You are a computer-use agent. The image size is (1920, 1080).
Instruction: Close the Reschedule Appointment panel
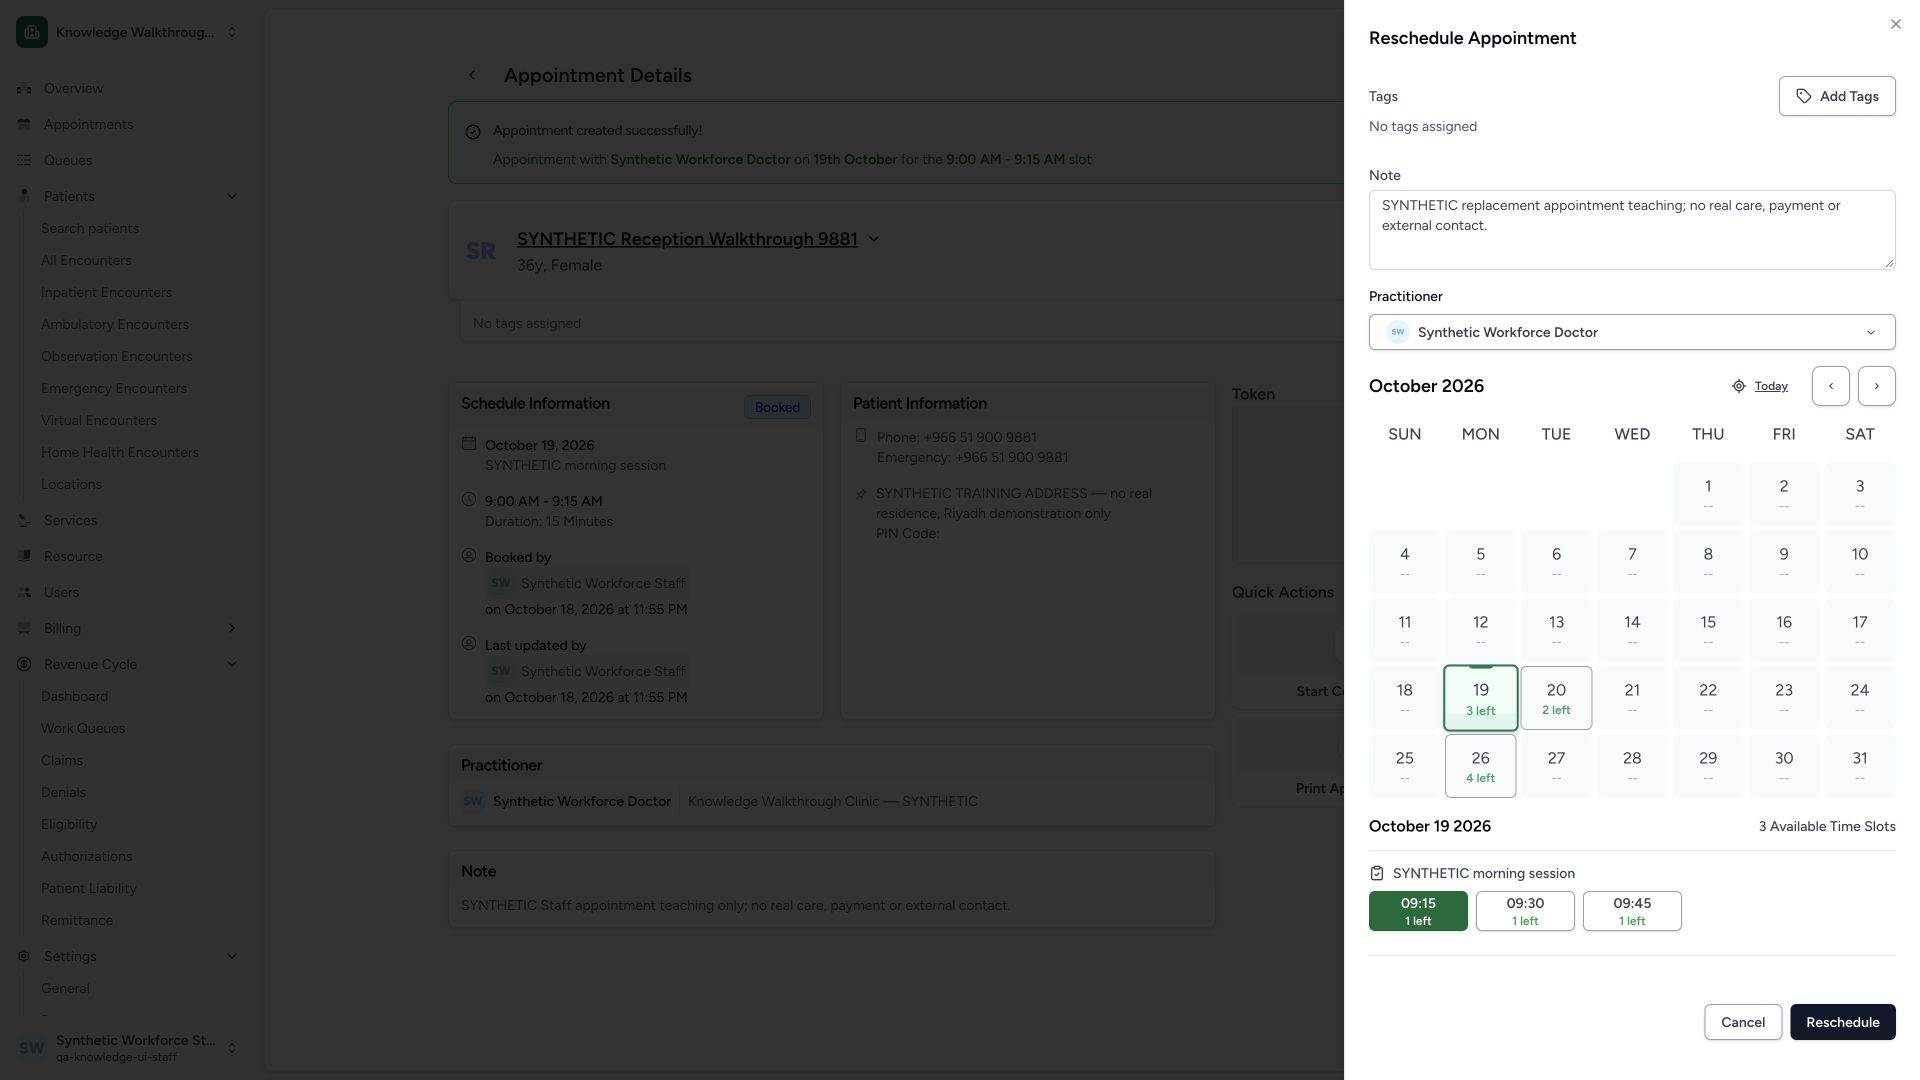pos(1895,24)
